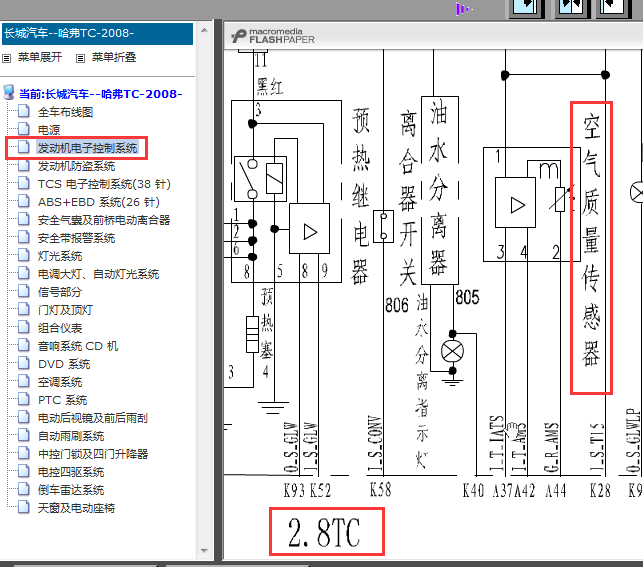This screenshot has height=567, width=643.
Task: Click the purple sound-wave icon in top bar
Action: pyautogui.click(x=463, y=9)
